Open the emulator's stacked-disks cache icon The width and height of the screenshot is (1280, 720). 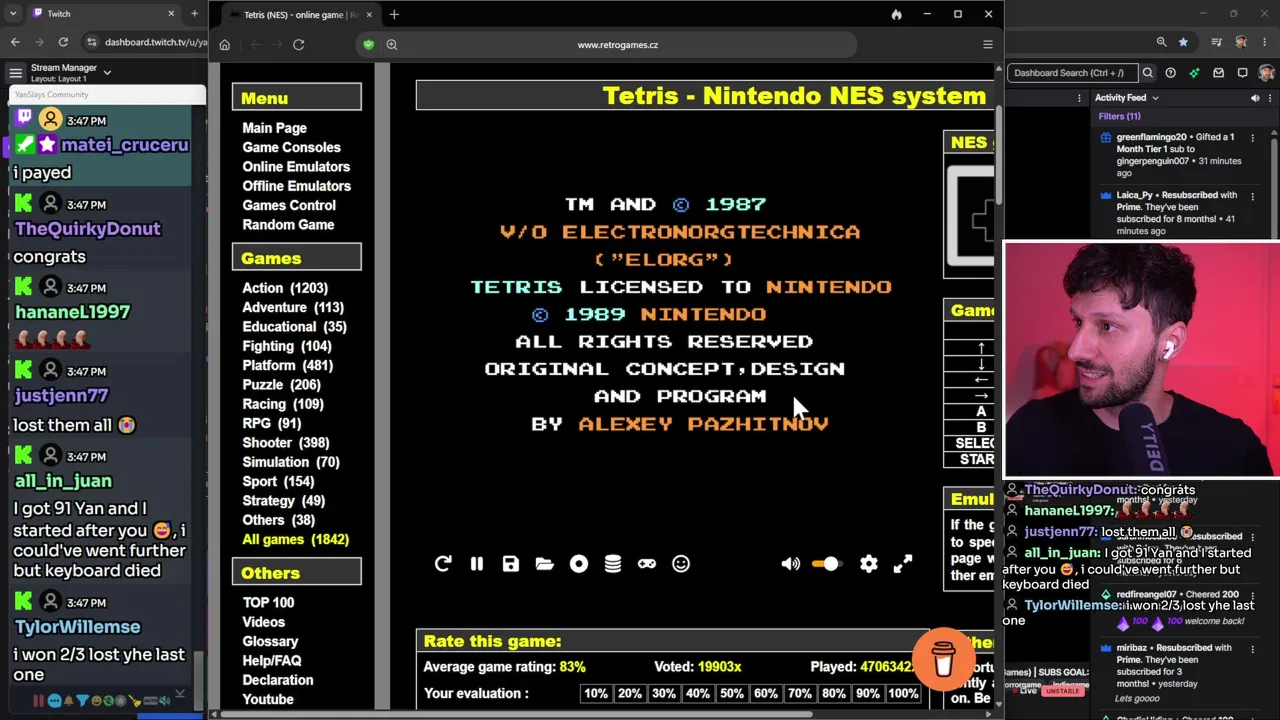(x=613, y=564)
